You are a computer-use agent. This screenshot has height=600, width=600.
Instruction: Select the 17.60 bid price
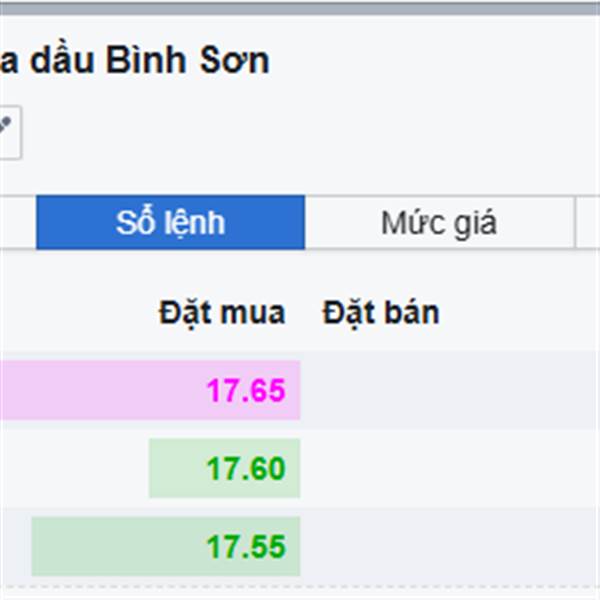point(246,468)
